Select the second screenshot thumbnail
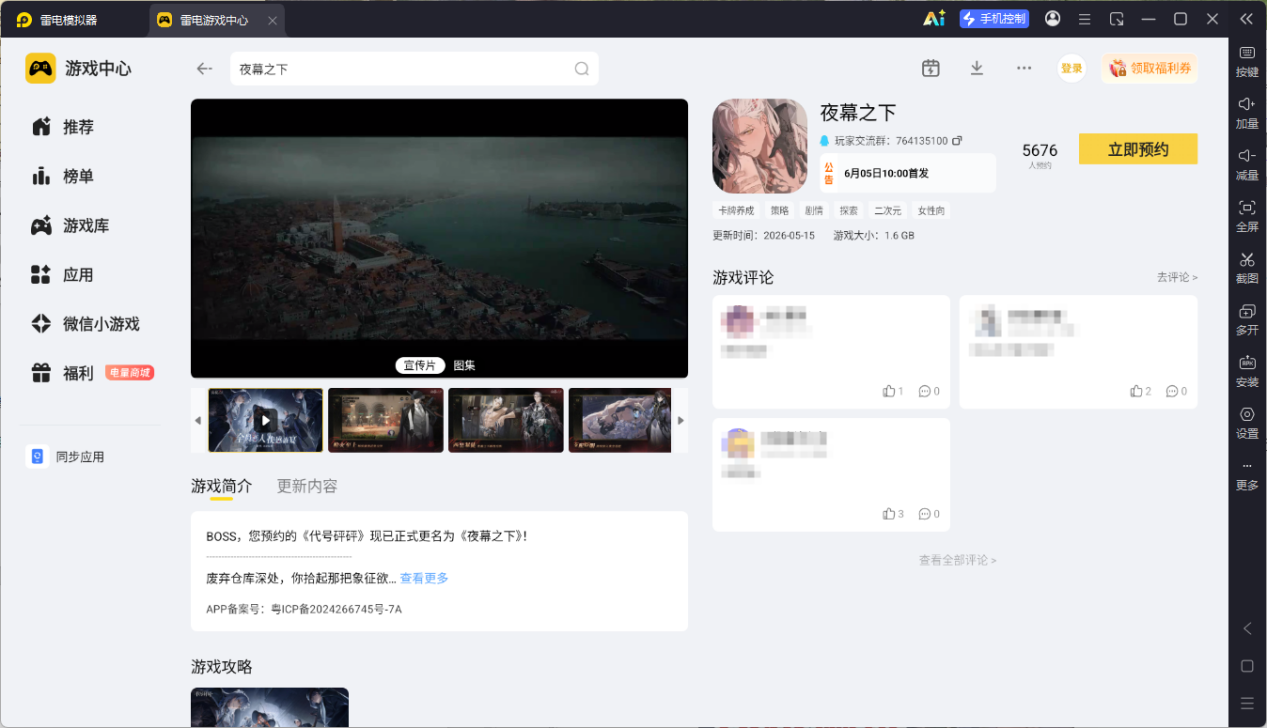Screen dimensions: 1267x728 pyautogui.click(x=385, y=420)
